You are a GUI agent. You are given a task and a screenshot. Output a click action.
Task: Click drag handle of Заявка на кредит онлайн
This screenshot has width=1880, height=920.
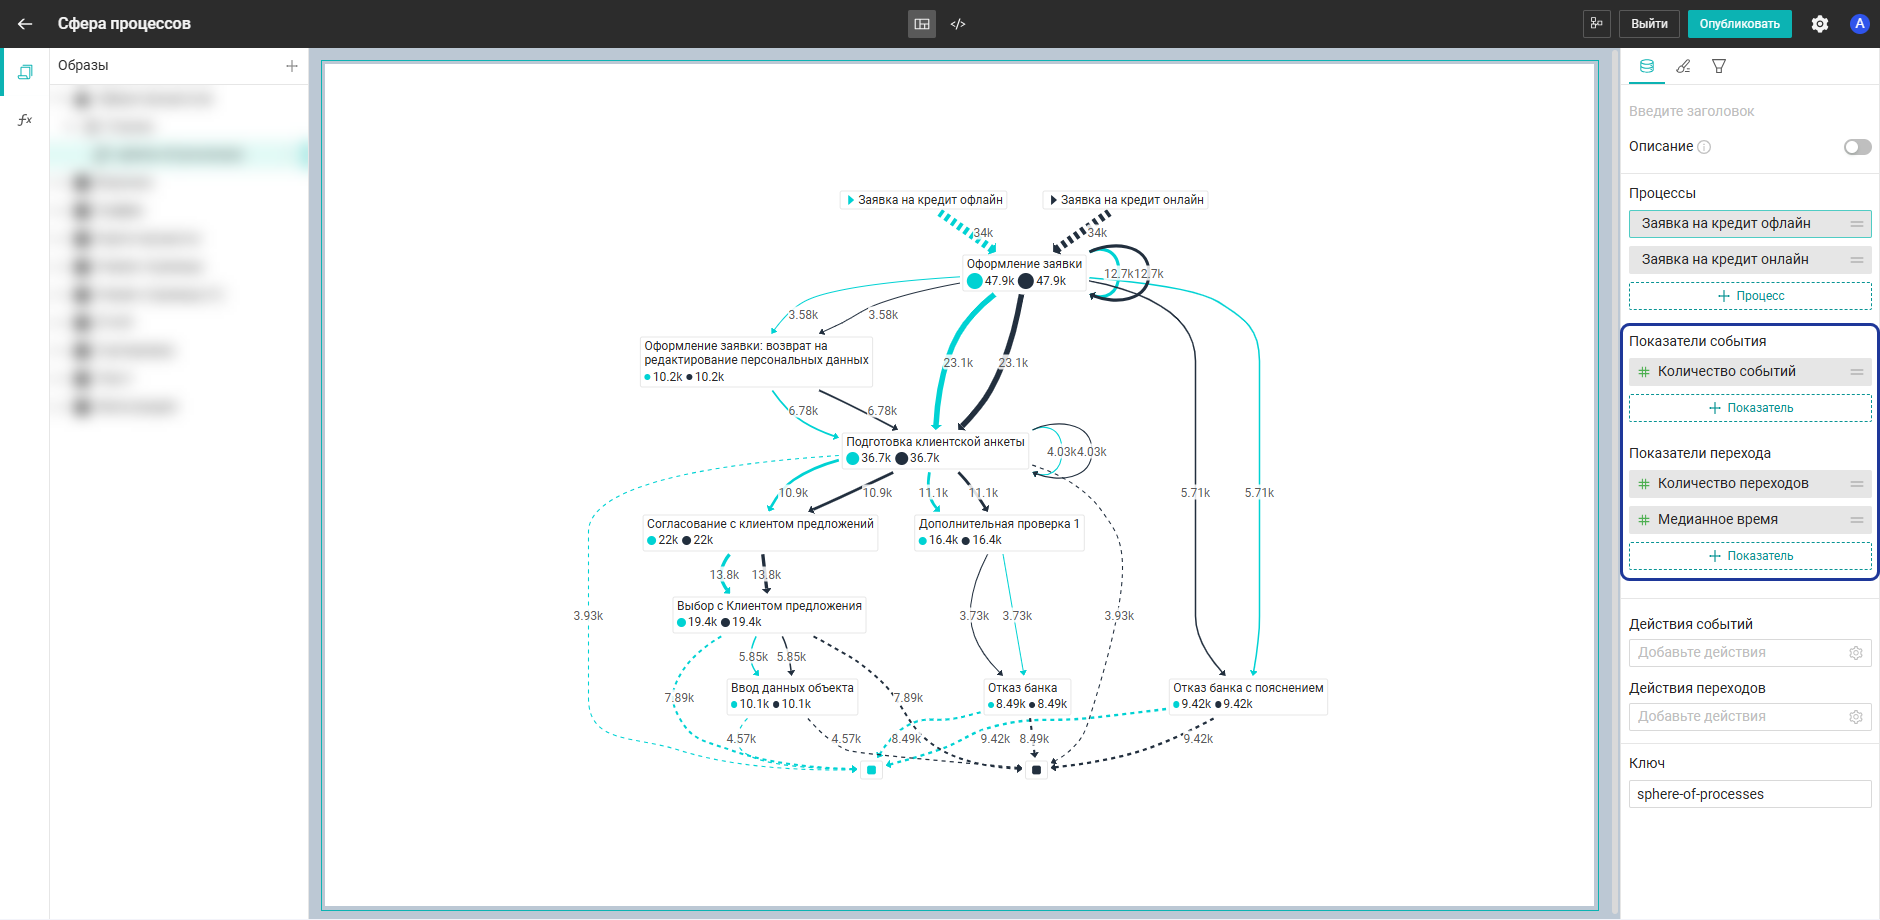[x=1857, y=260]
